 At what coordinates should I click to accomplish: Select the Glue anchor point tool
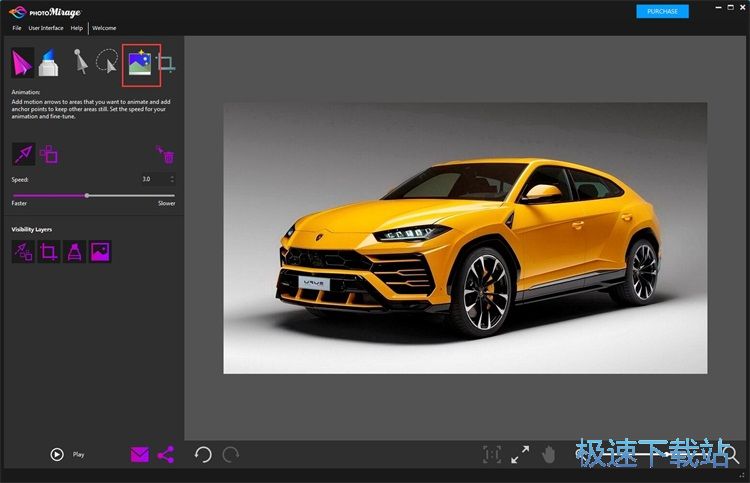click(x=50, y=64)
